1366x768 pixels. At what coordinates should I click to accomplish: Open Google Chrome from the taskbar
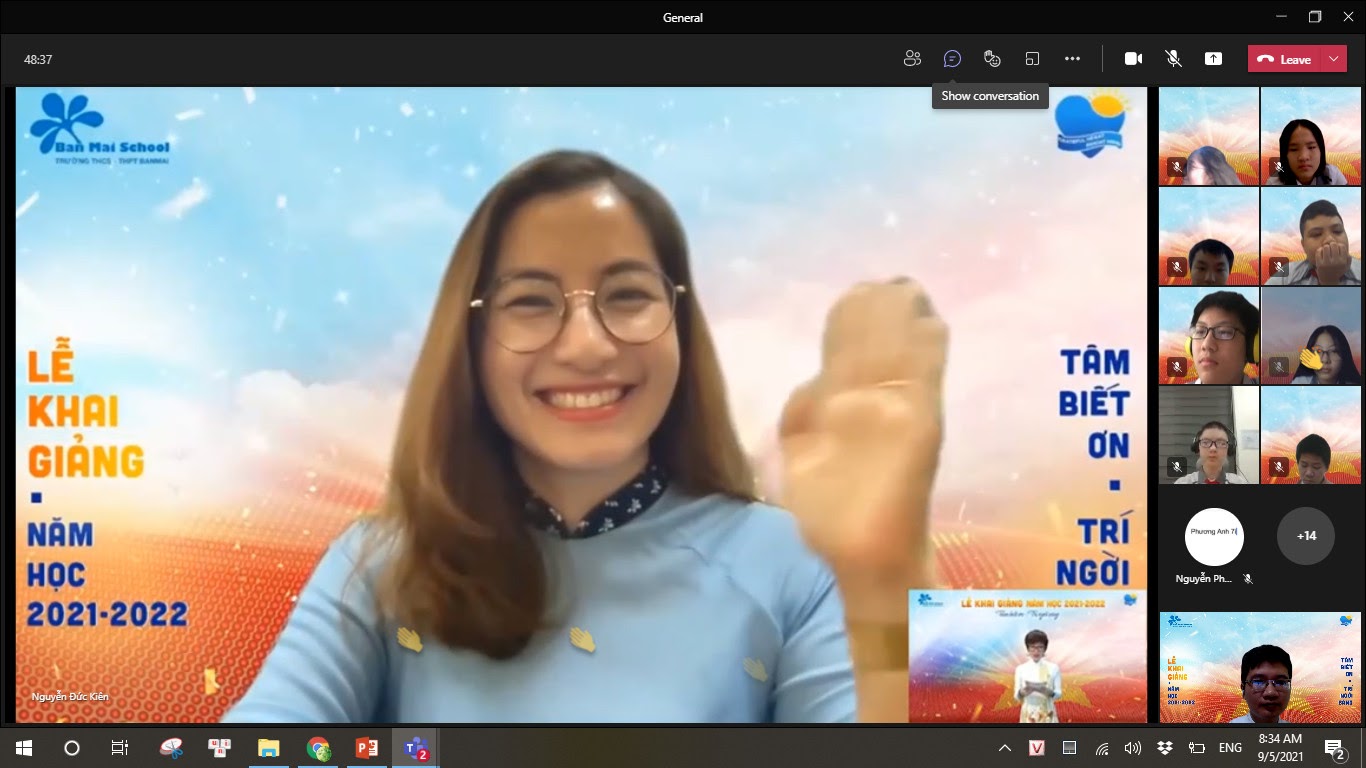click(x=318, y=748)
